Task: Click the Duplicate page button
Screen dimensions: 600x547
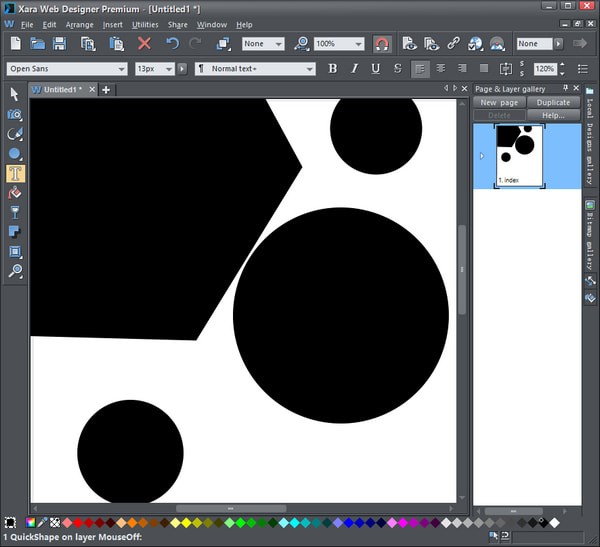Action: (553, 102)
